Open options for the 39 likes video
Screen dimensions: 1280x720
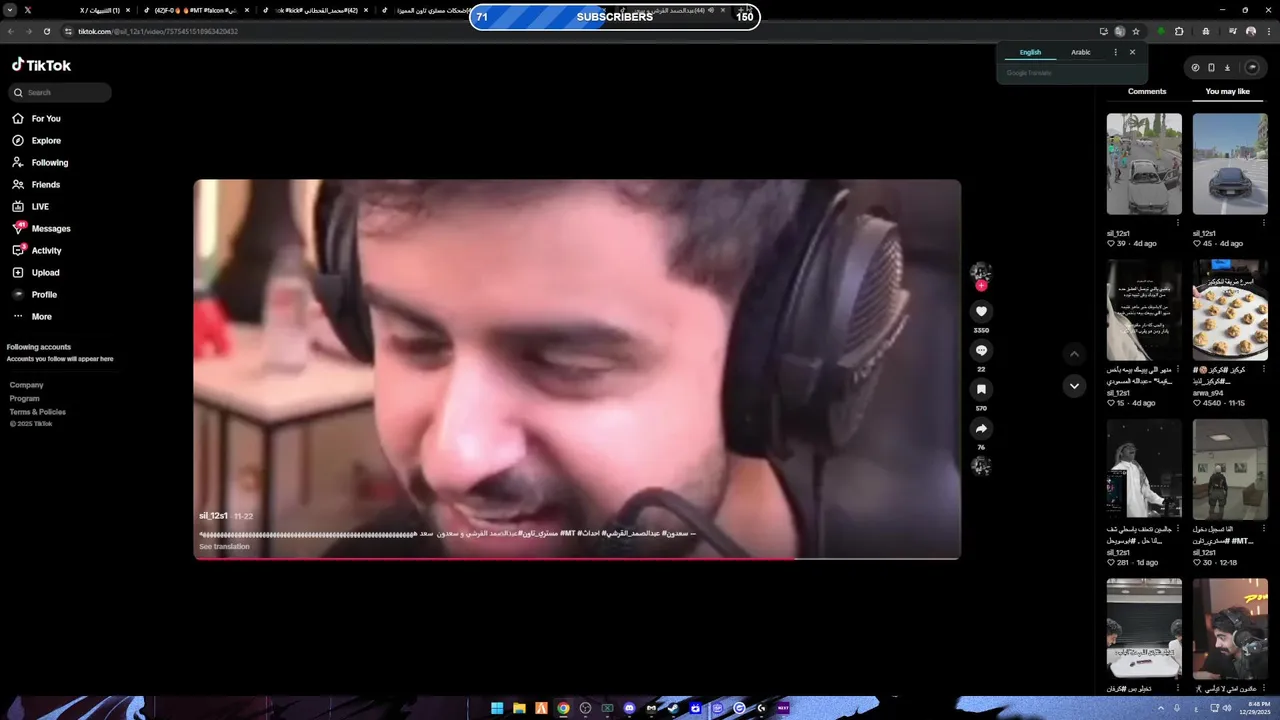1178,223
